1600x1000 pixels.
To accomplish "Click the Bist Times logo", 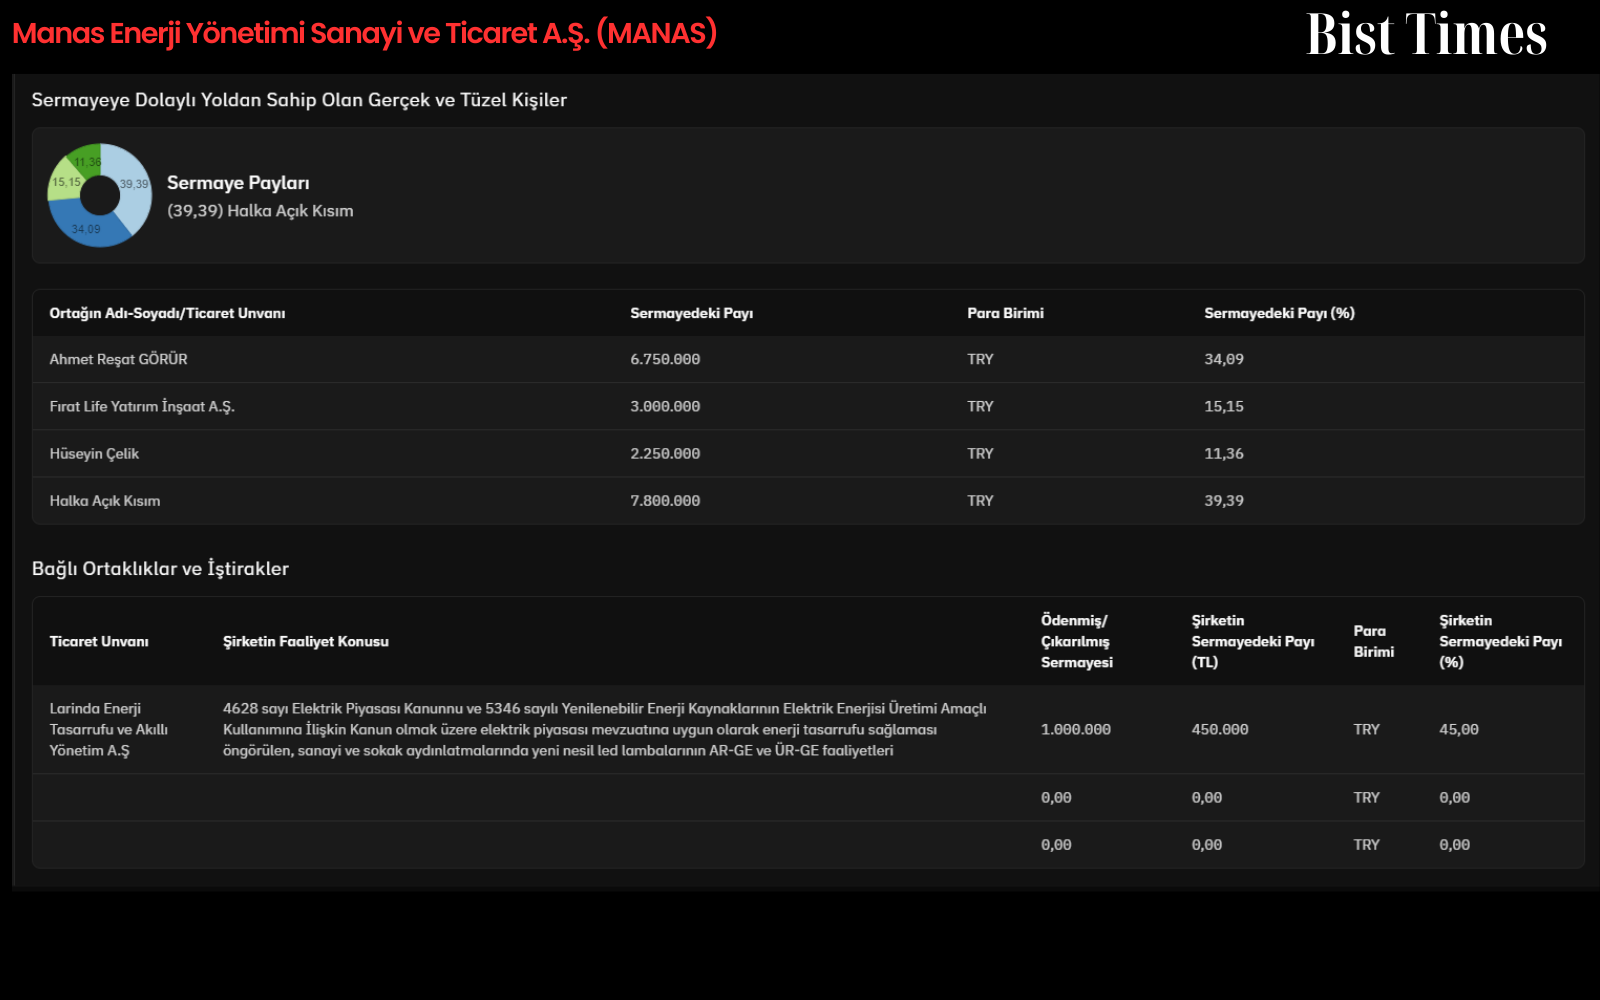I will click(1426, 35).
